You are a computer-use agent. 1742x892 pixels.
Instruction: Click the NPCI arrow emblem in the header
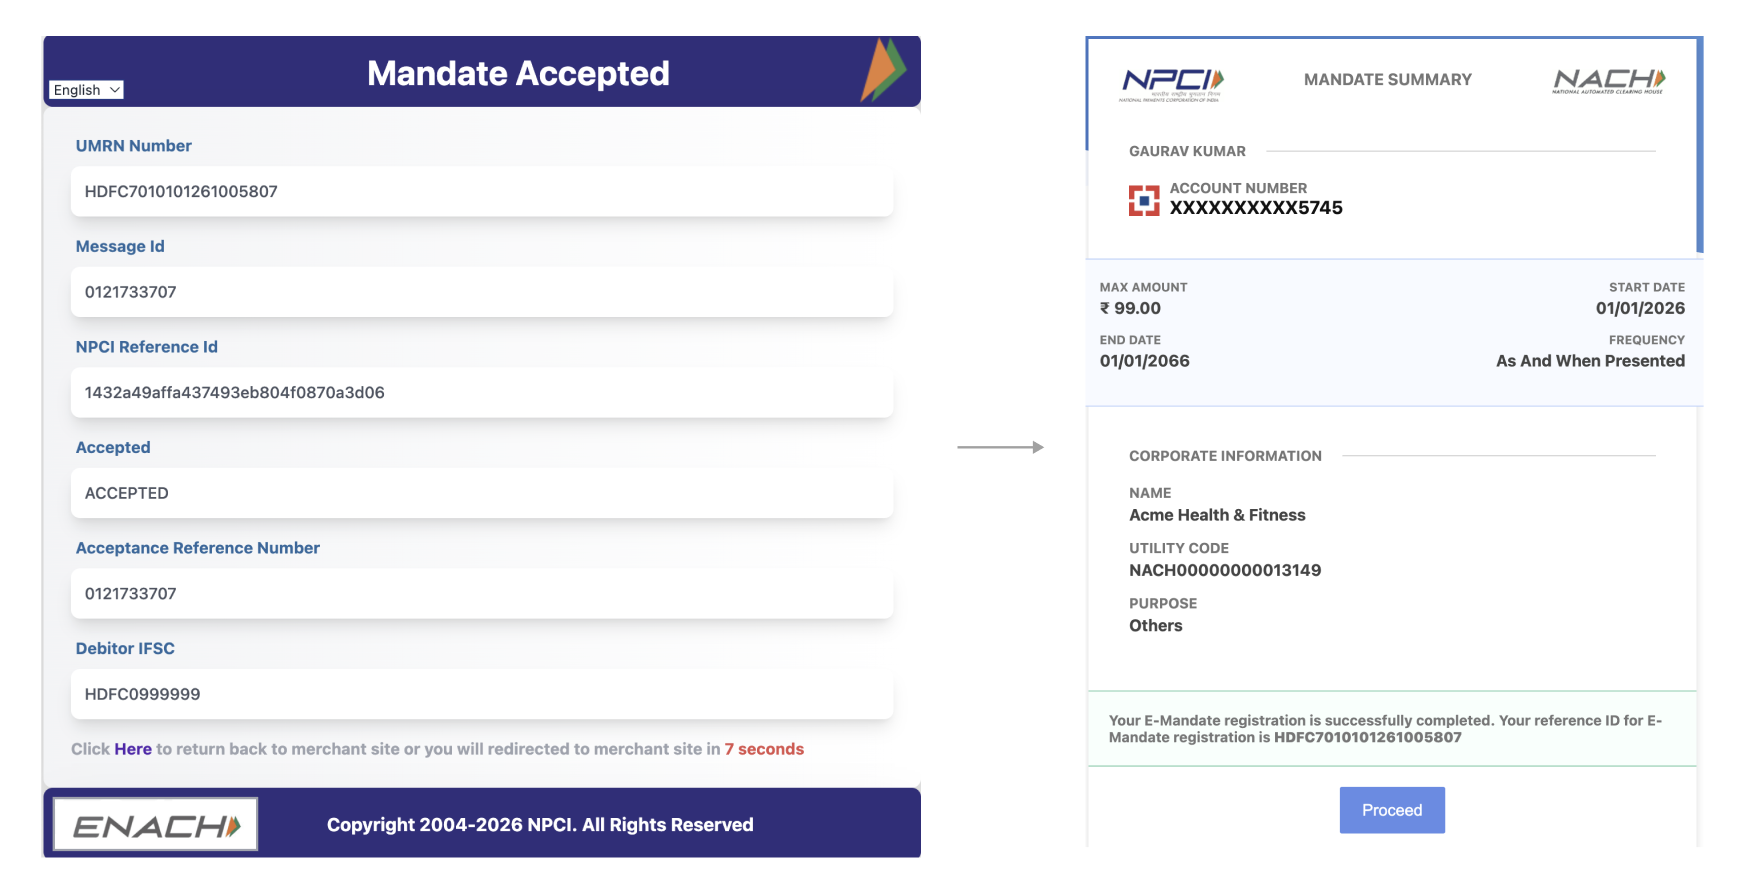[x=884, y=71]
